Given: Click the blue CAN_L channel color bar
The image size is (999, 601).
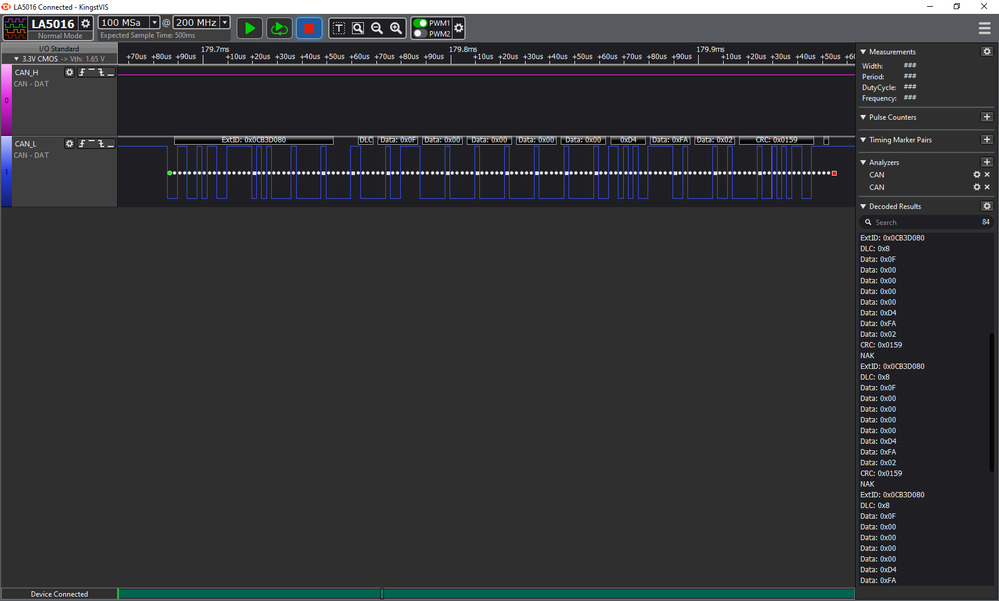Looking at the screenshot, I should (6, 171).
